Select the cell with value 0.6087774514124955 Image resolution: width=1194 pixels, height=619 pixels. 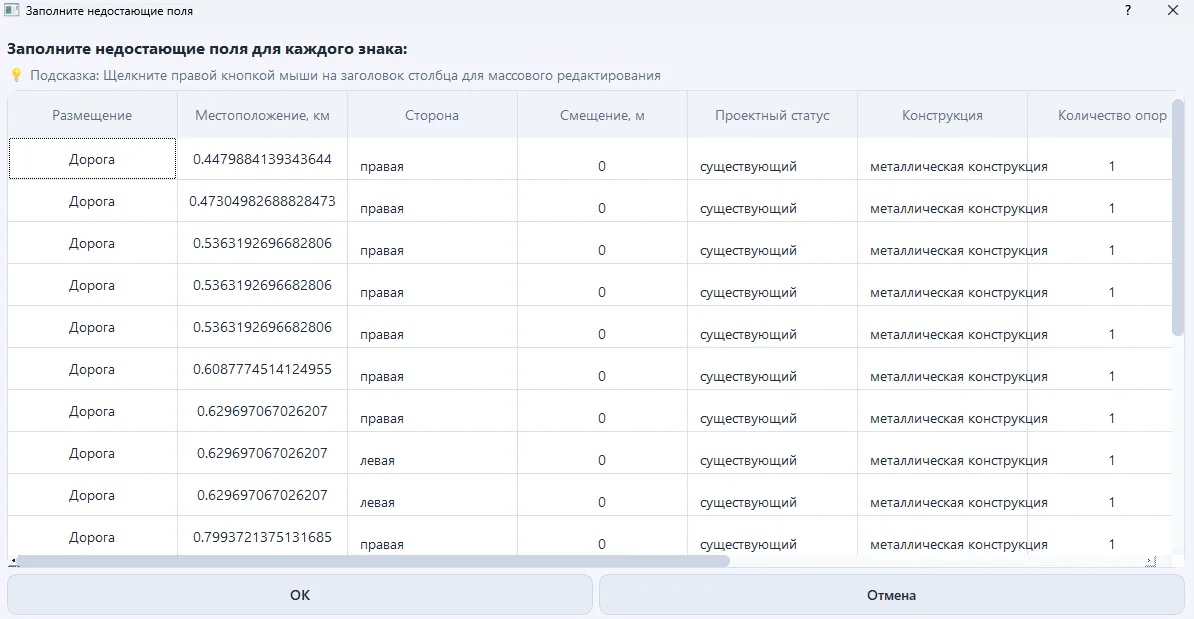point(262,369)
